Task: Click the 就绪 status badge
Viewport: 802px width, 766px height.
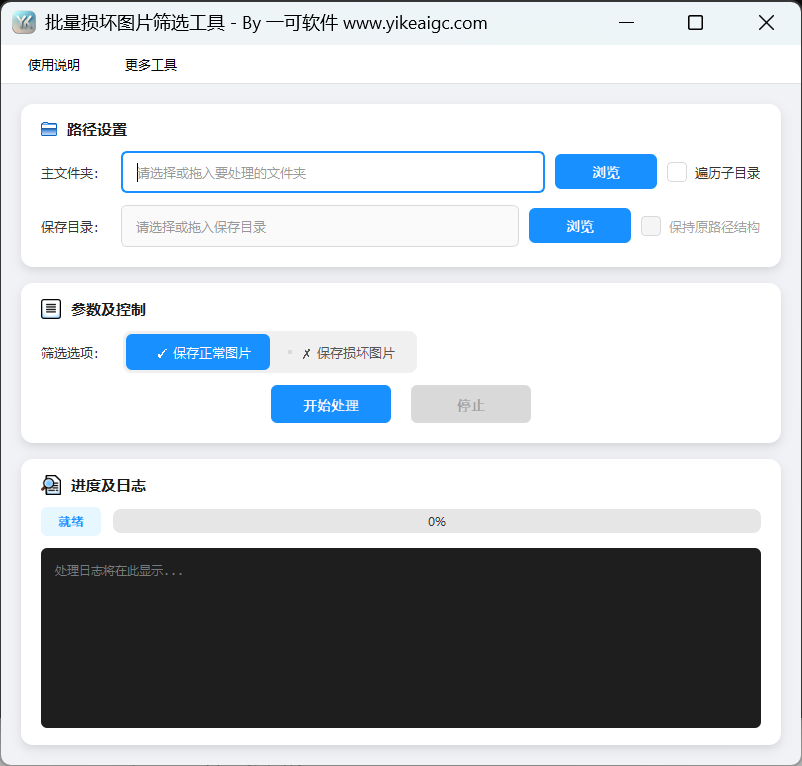Action: pyautogui.click(x=71, y=522)
